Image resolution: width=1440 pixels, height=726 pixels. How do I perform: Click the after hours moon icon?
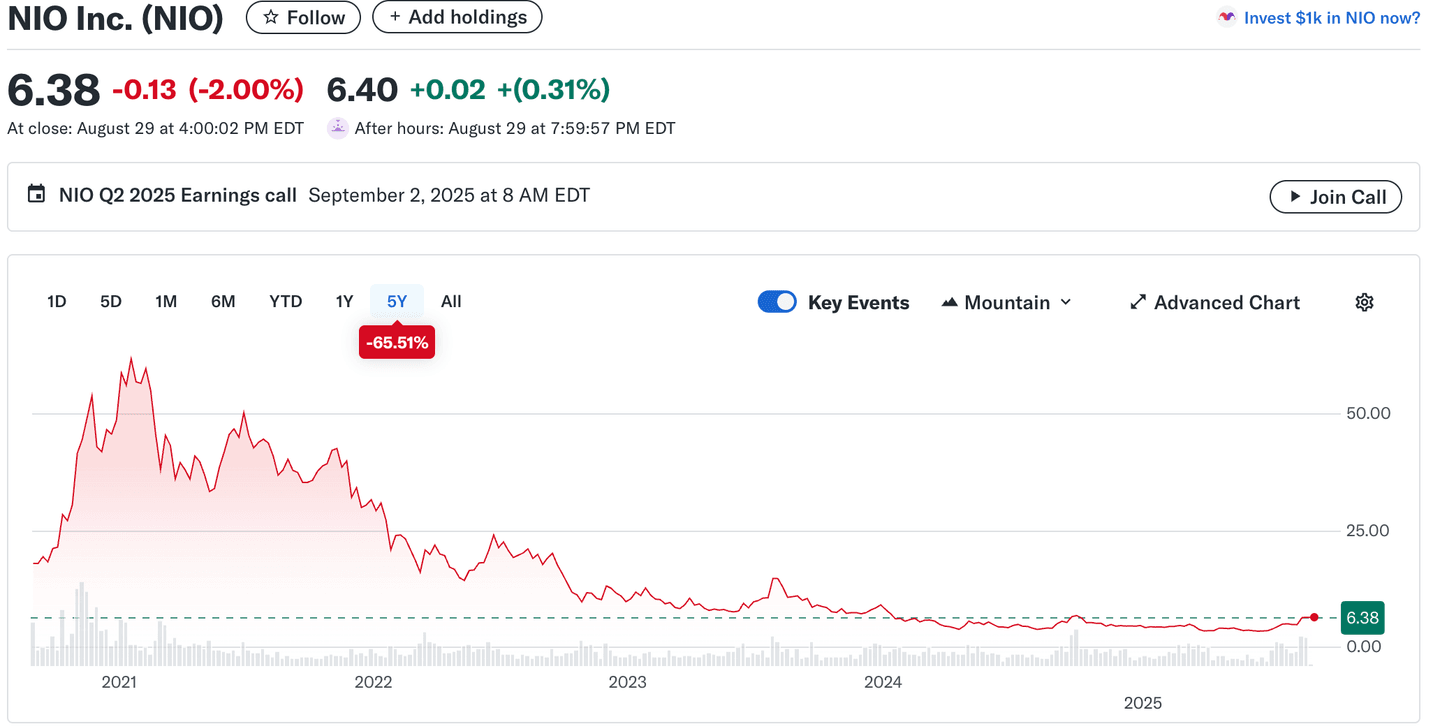338,128
